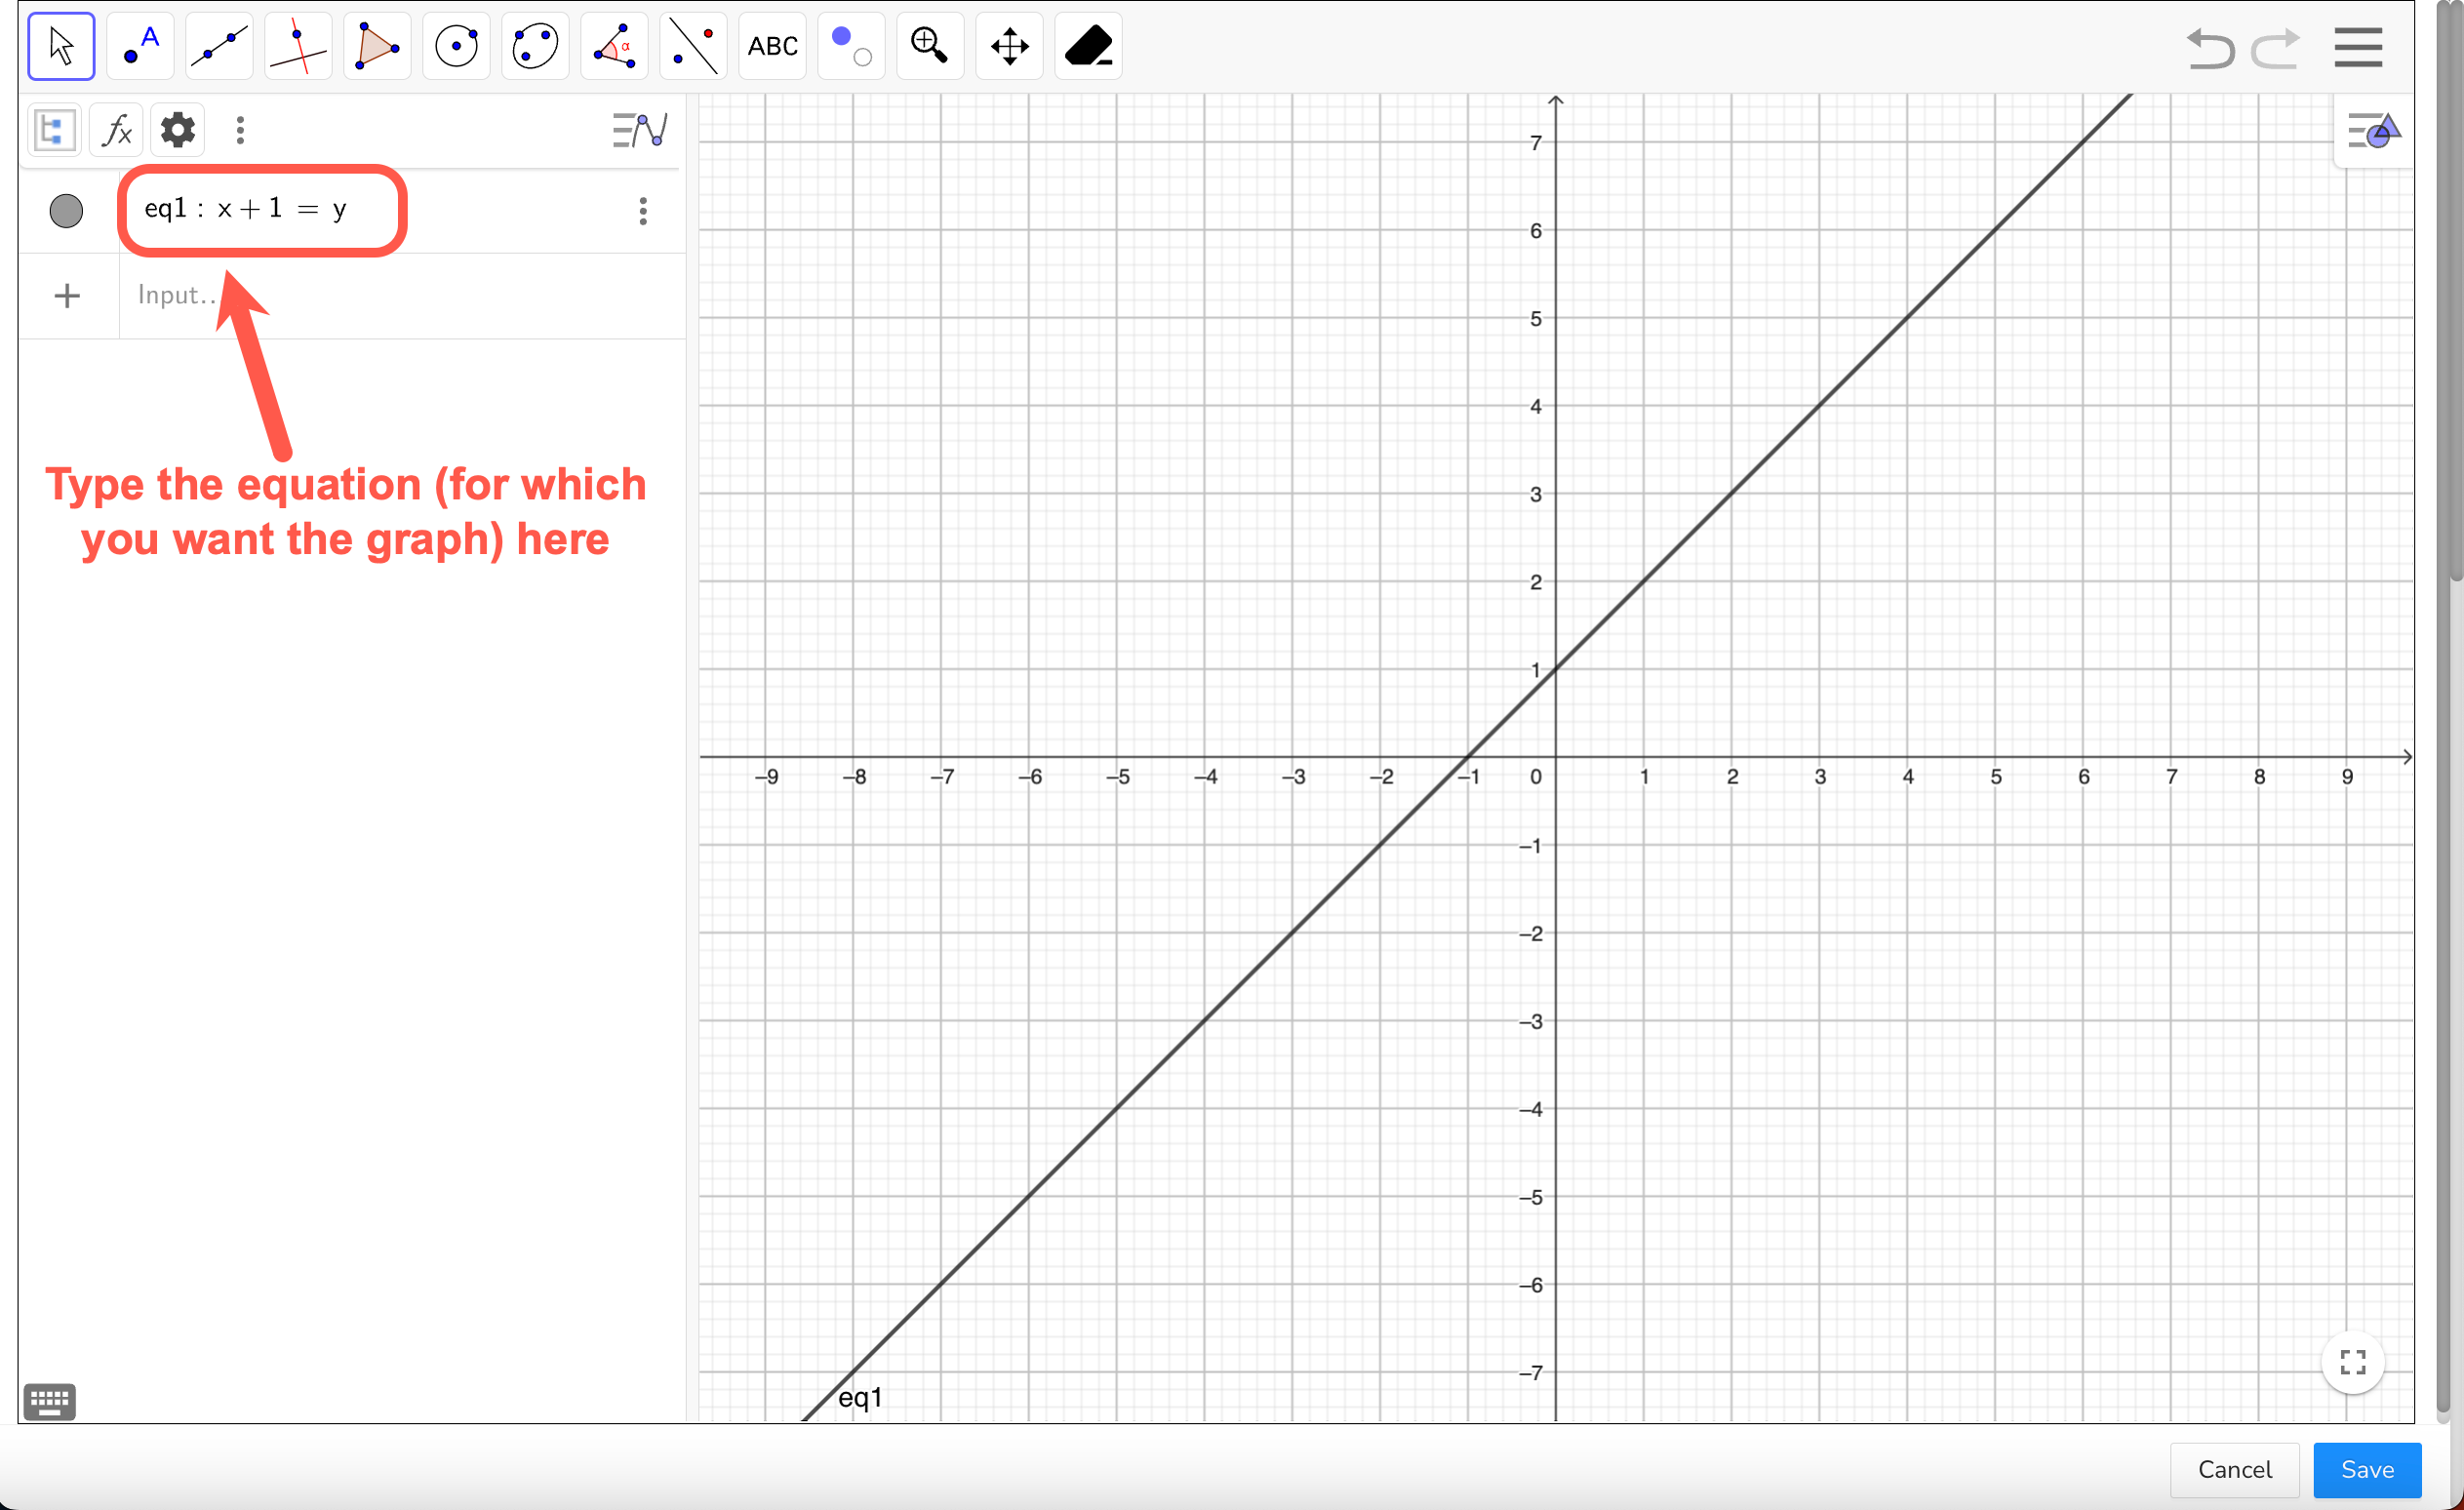Select the Line through two points tool

(218, 45)
